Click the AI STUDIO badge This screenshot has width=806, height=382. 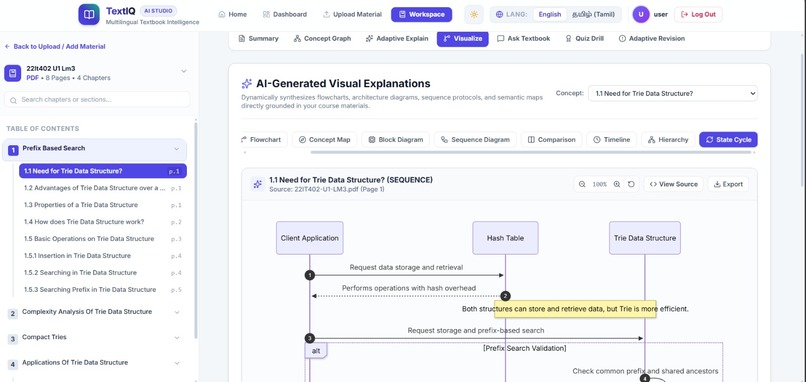(158, 11)
